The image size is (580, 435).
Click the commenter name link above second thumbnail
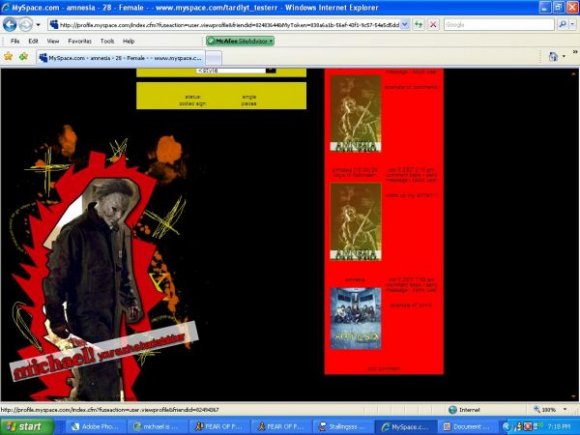pos(355,172)
